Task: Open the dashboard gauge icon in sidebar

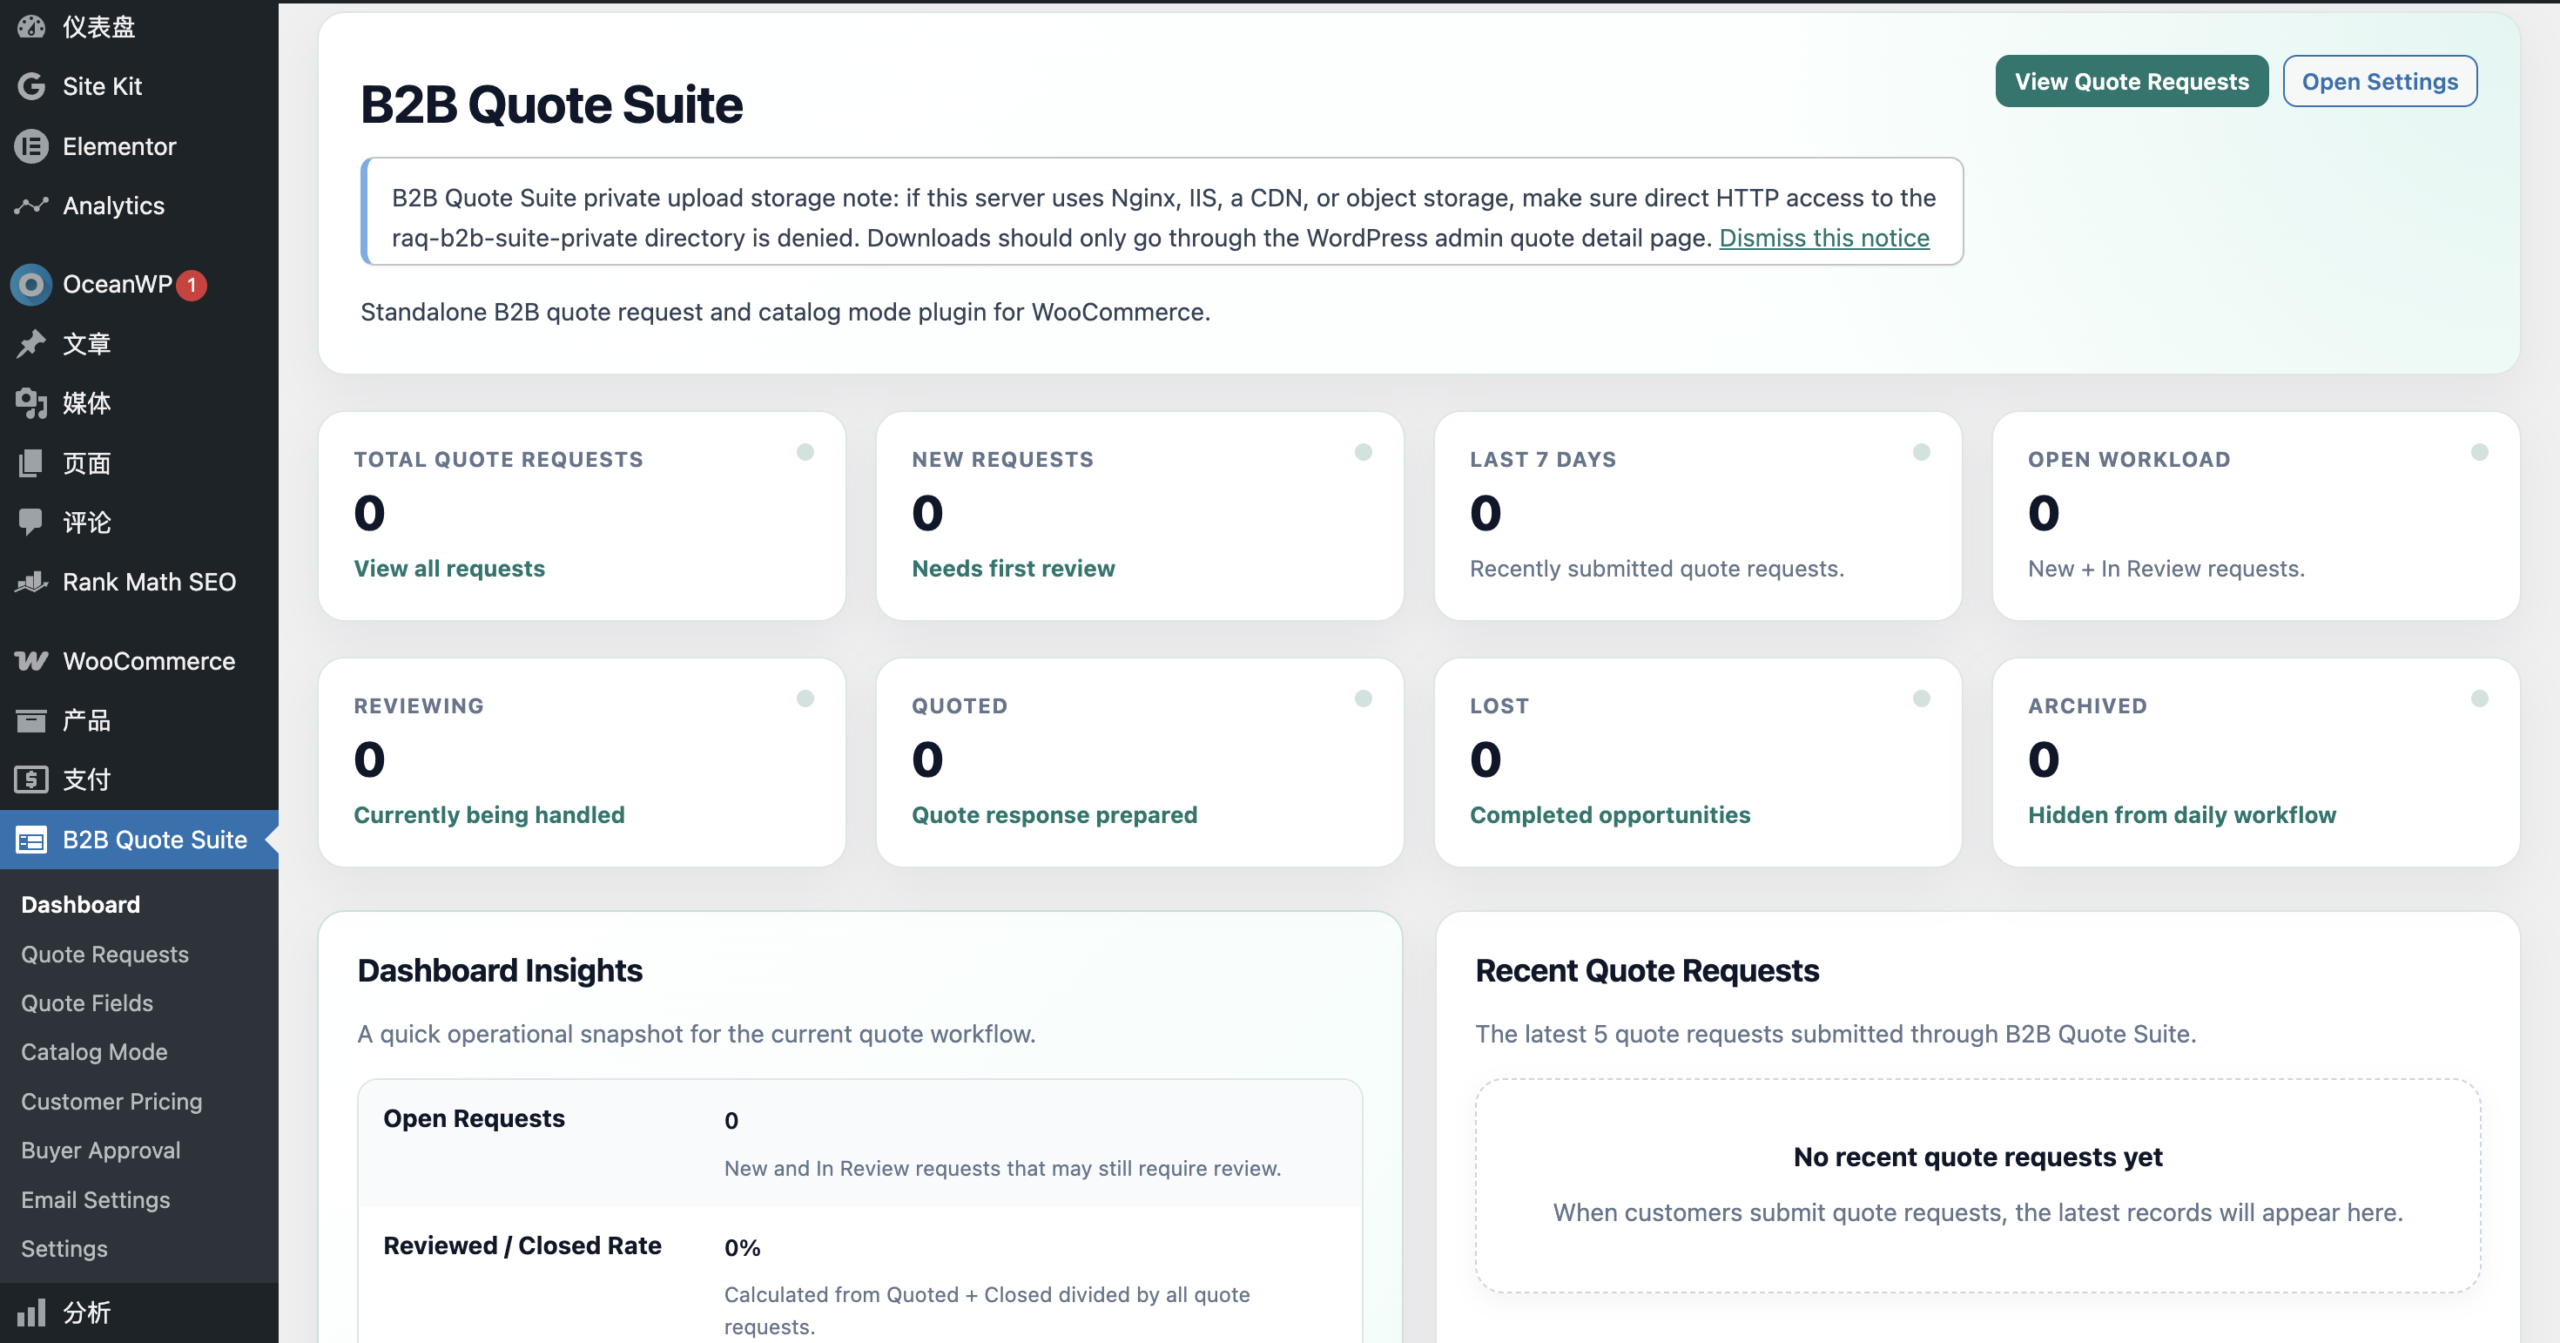Action: click(x=31, y=26)
